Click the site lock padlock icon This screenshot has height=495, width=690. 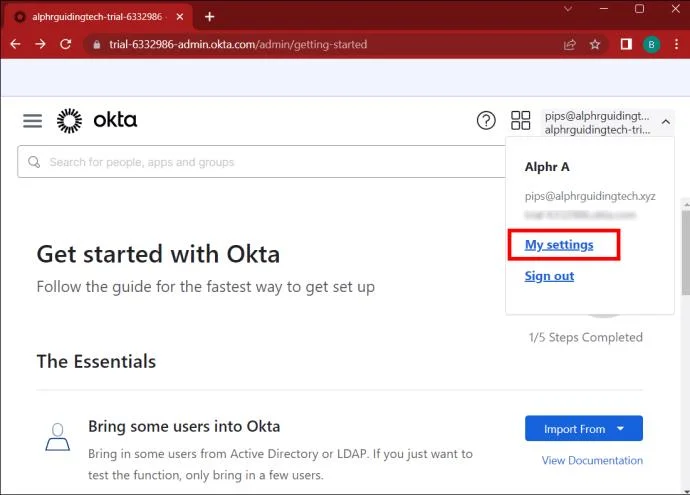[x=97, y=44]
